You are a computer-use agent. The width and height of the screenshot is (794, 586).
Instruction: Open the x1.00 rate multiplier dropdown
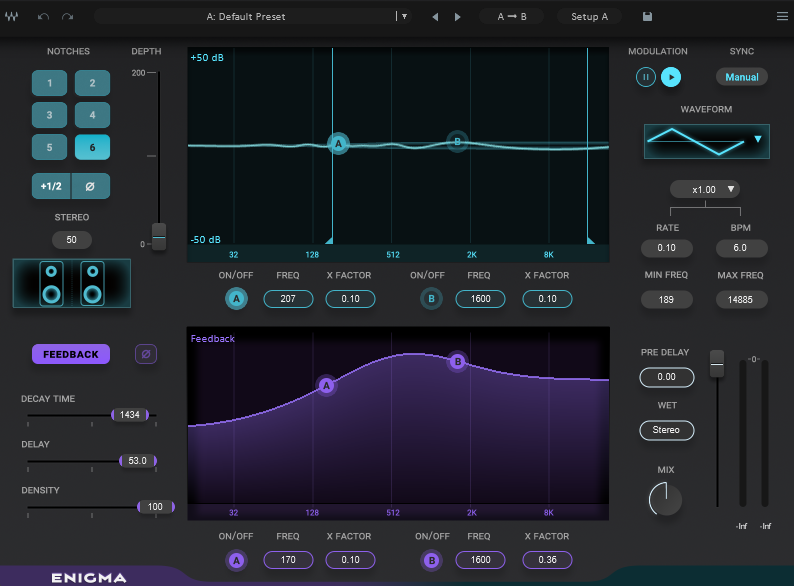point(705,189)
